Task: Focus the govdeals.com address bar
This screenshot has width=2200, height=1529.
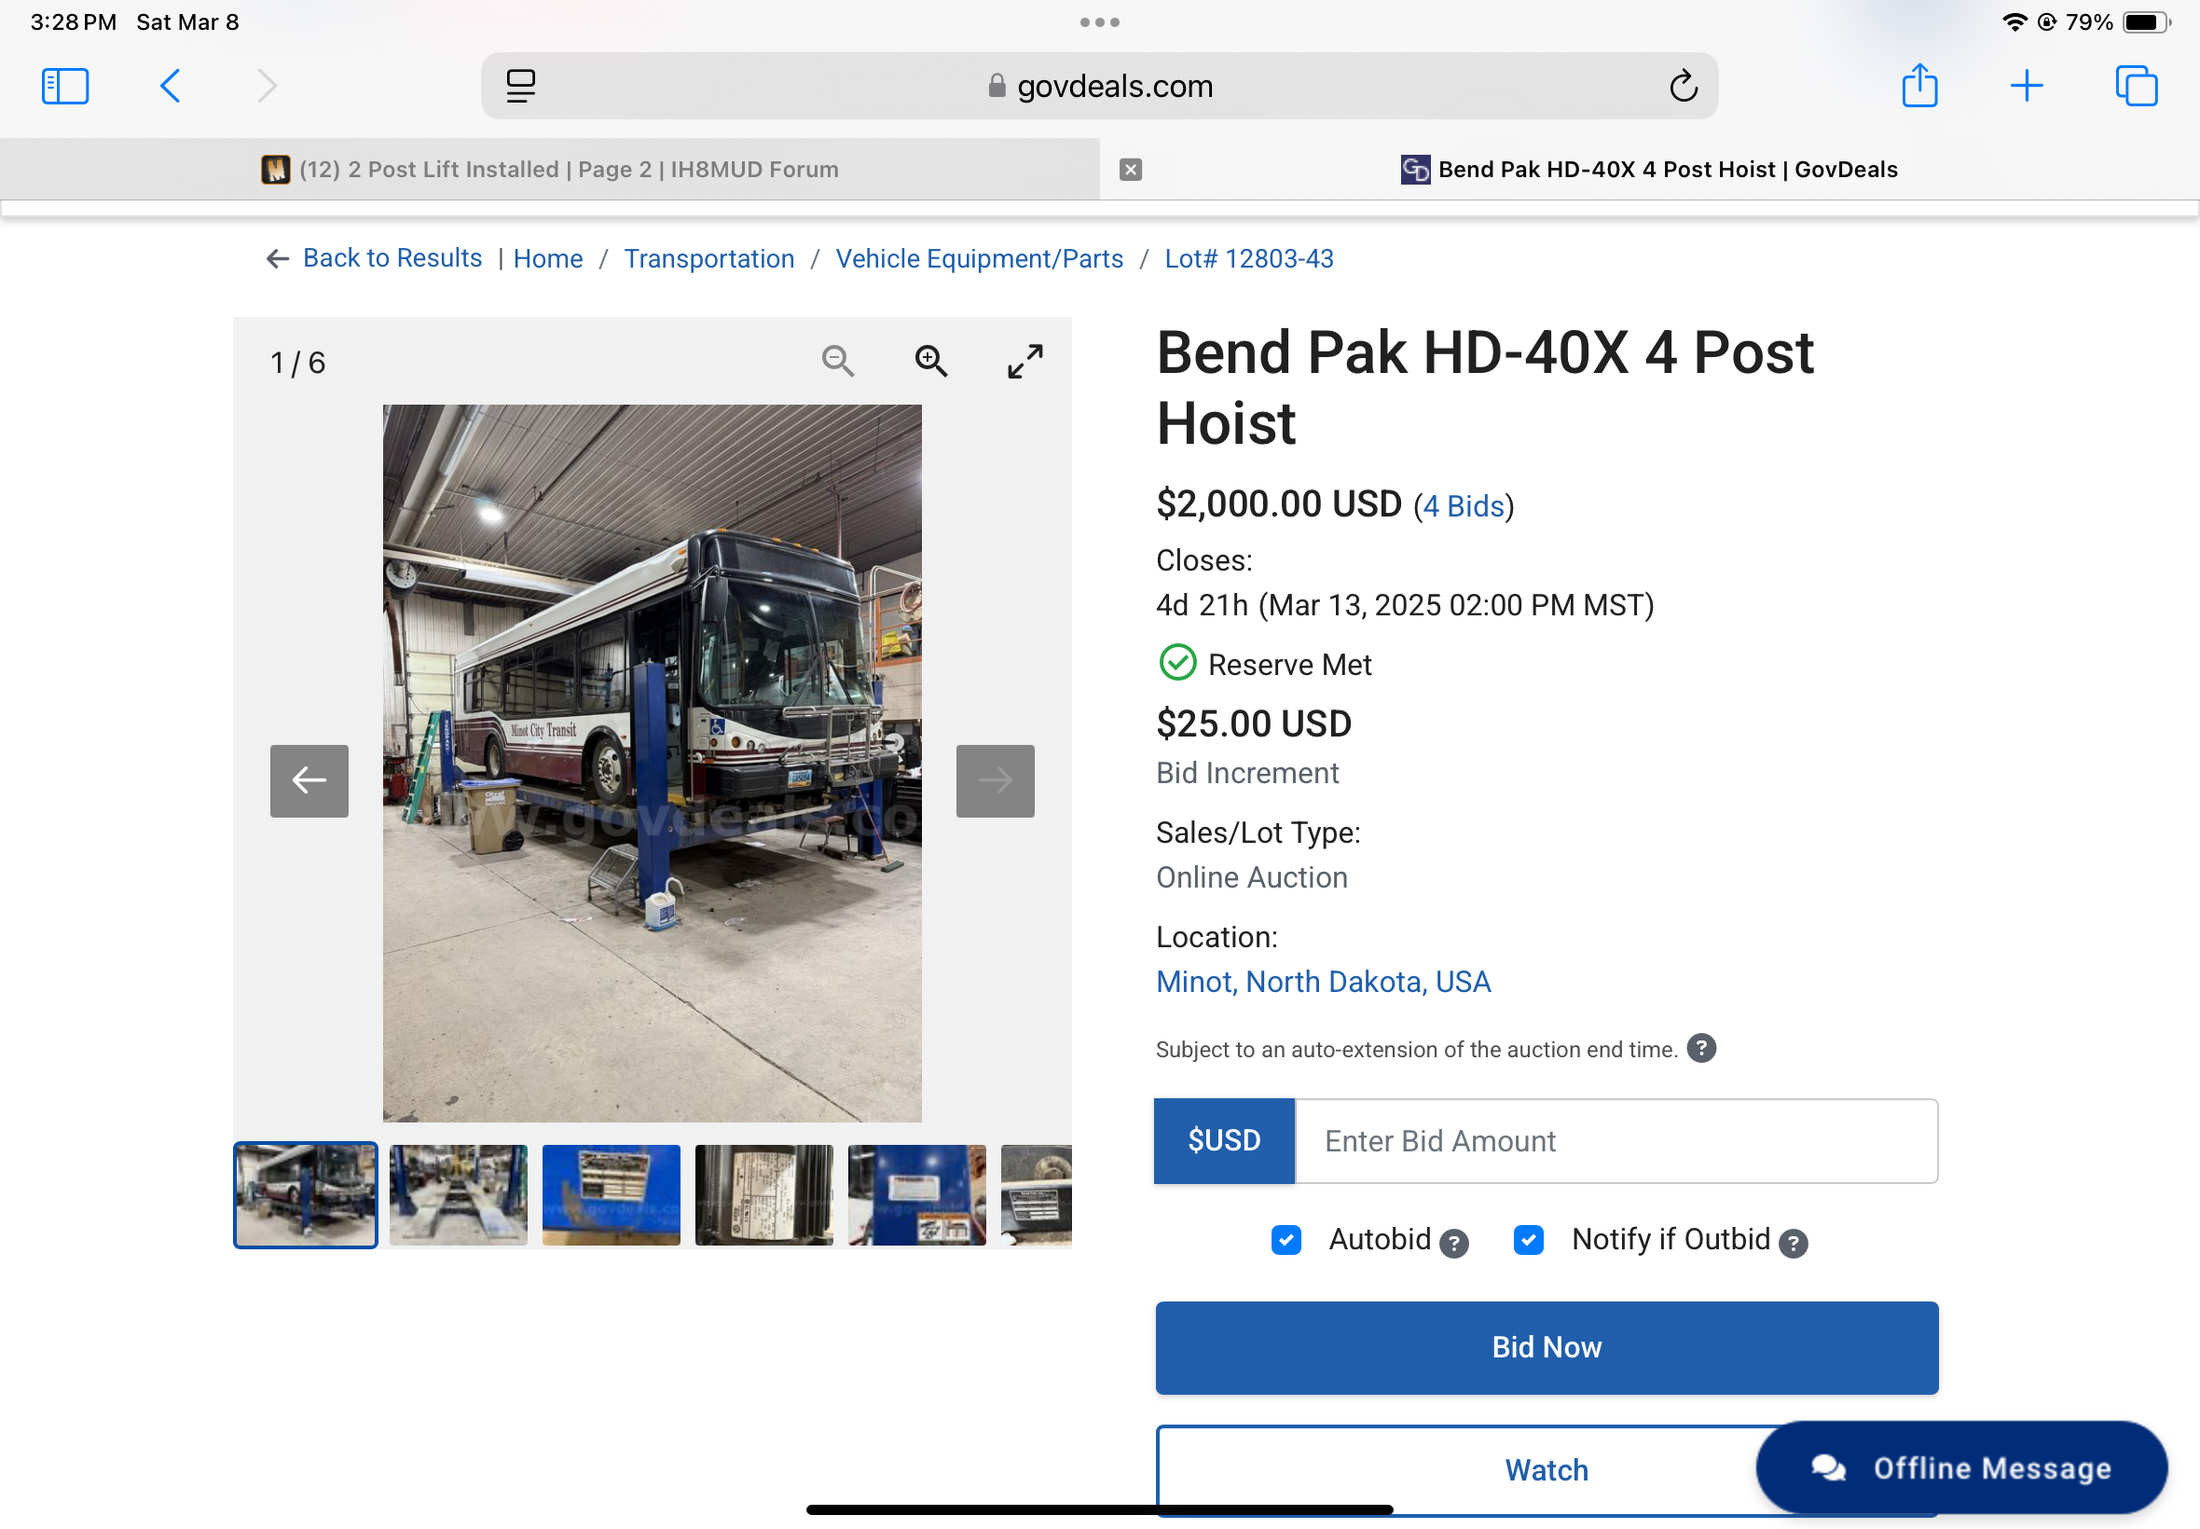Action: (1100, 86)
